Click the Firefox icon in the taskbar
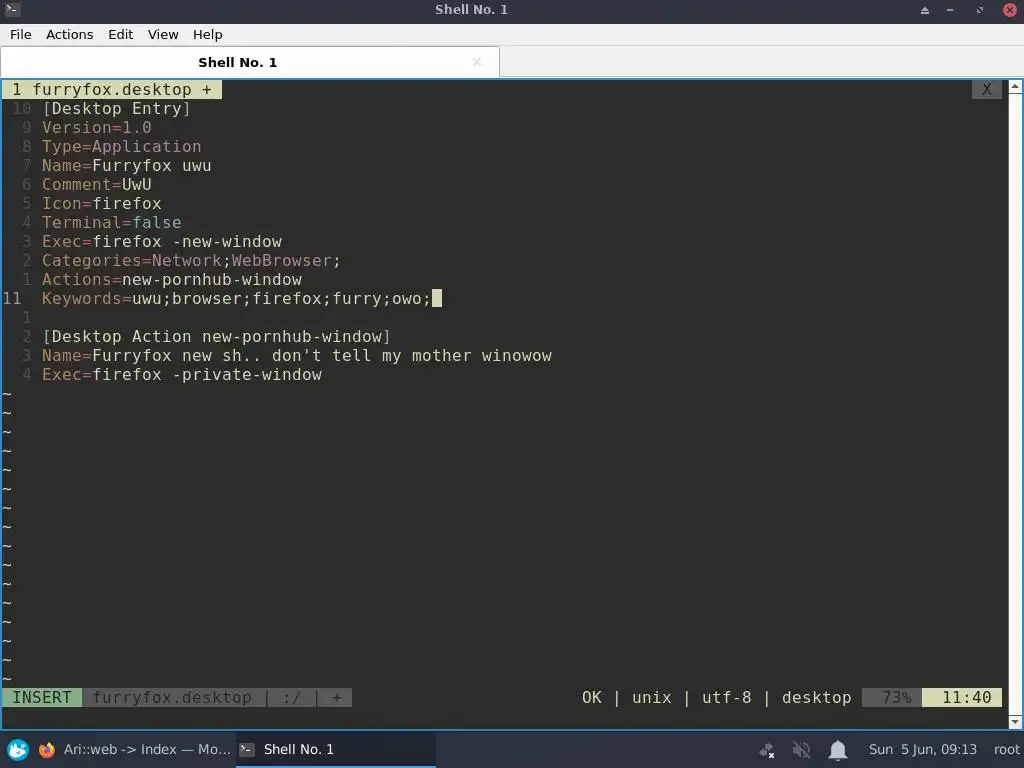Image resolution: width=1024 pixels, height=768 pixels. [x=46, y=749]
